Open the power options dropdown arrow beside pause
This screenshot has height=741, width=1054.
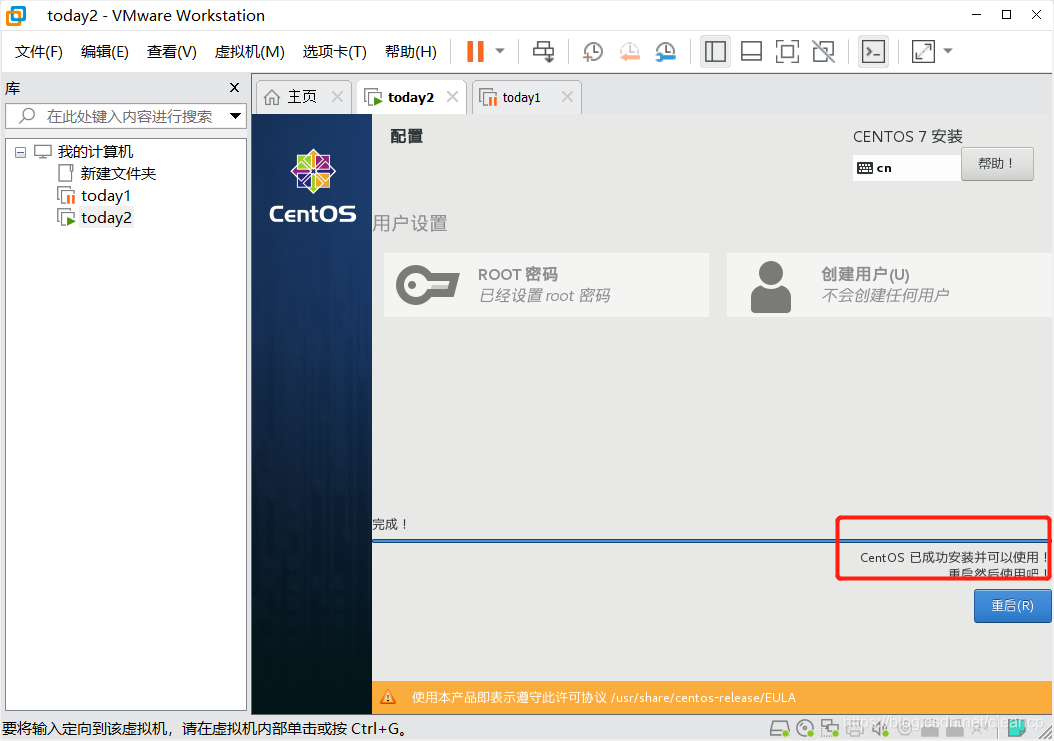pyautogui.click(x=500, y=51)
